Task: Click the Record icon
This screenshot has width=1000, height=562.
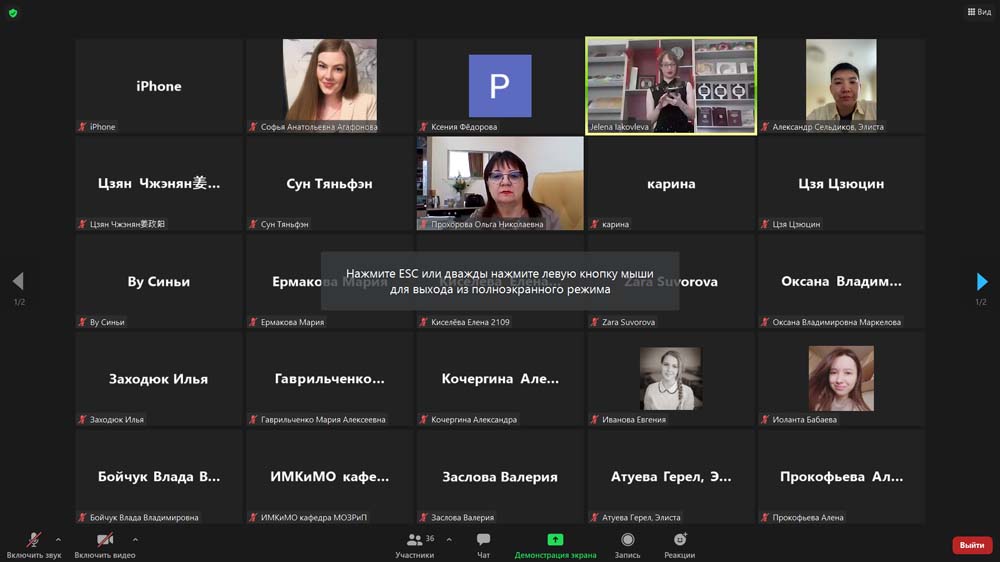Action: point(627,540)
